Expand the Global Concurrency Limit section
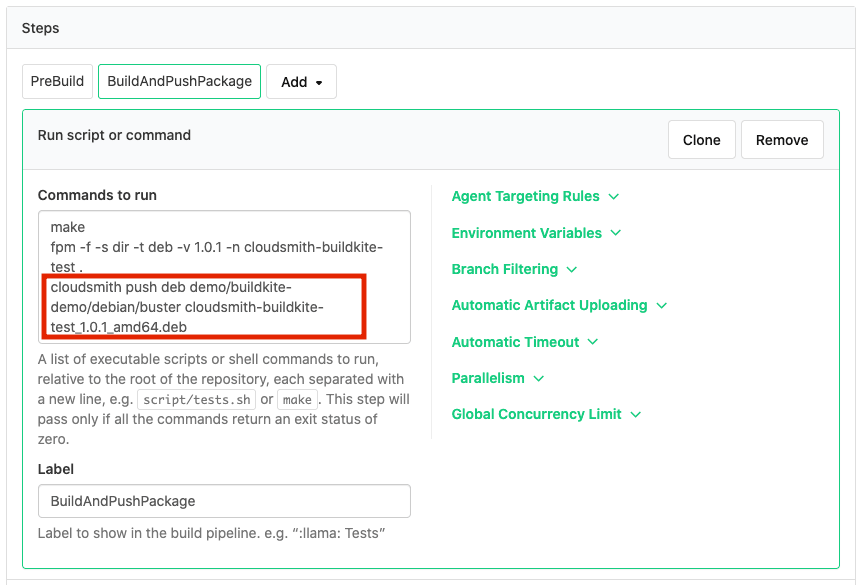 point(536,415)
